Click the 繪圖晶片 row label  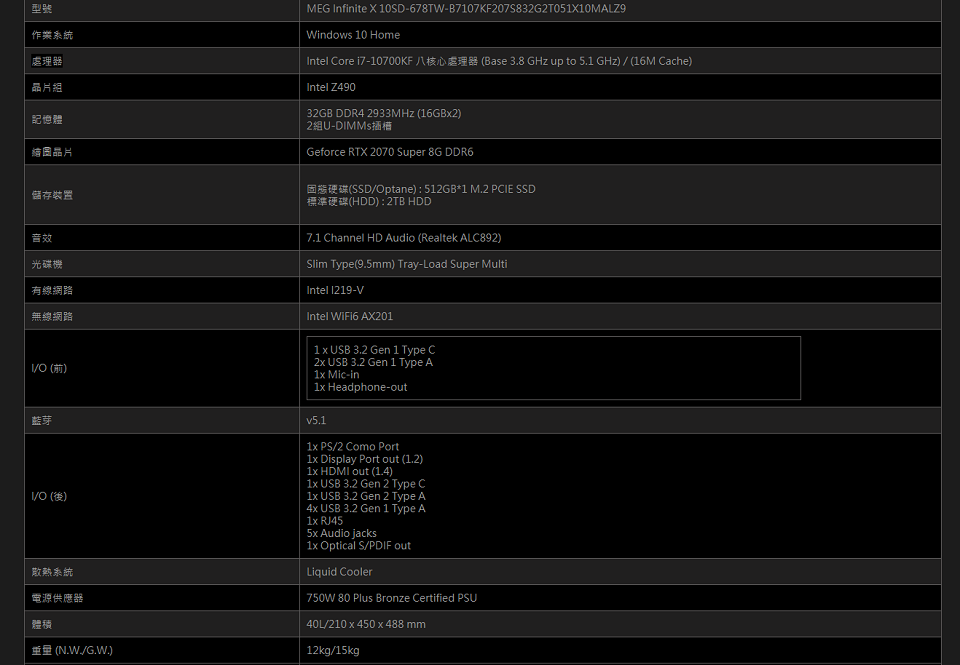click(52, 152)
